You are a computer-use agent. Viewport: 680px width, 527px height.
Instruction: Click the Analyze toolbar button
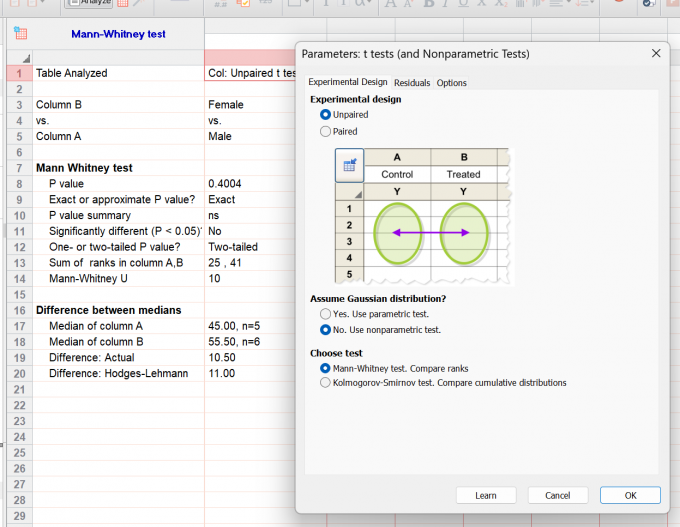(x=90, y=3)
